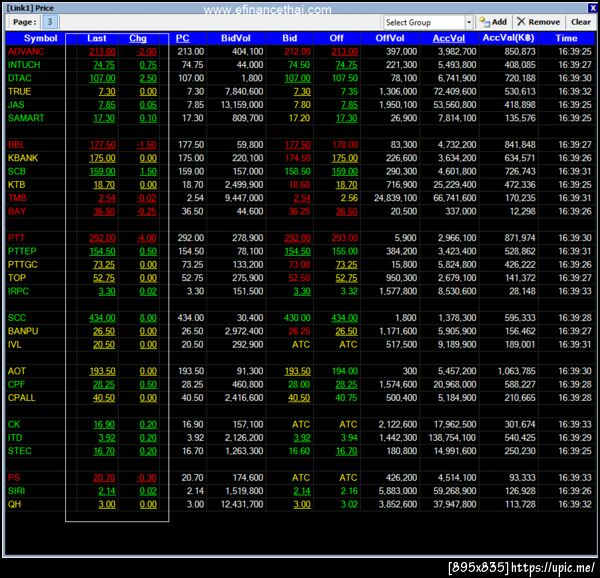Viewport: 600px width, 578px height.
Task: Click JAS bid volume 13,159,000
Action: pyautogui.click(x=242, y=105)
